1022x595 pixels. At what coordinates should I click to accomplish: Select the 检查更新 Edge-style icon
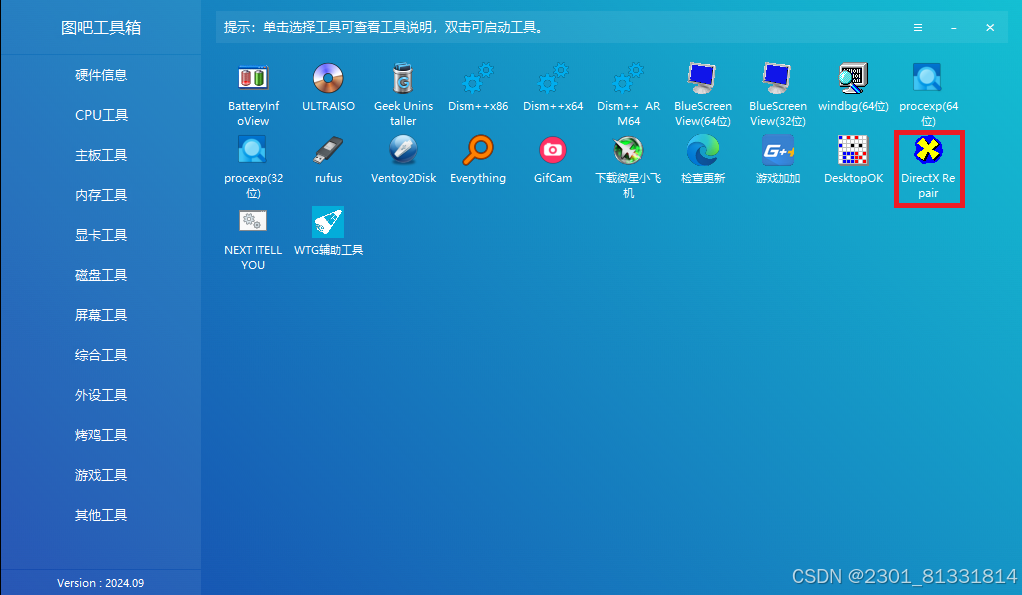click(x=703, y=151)
